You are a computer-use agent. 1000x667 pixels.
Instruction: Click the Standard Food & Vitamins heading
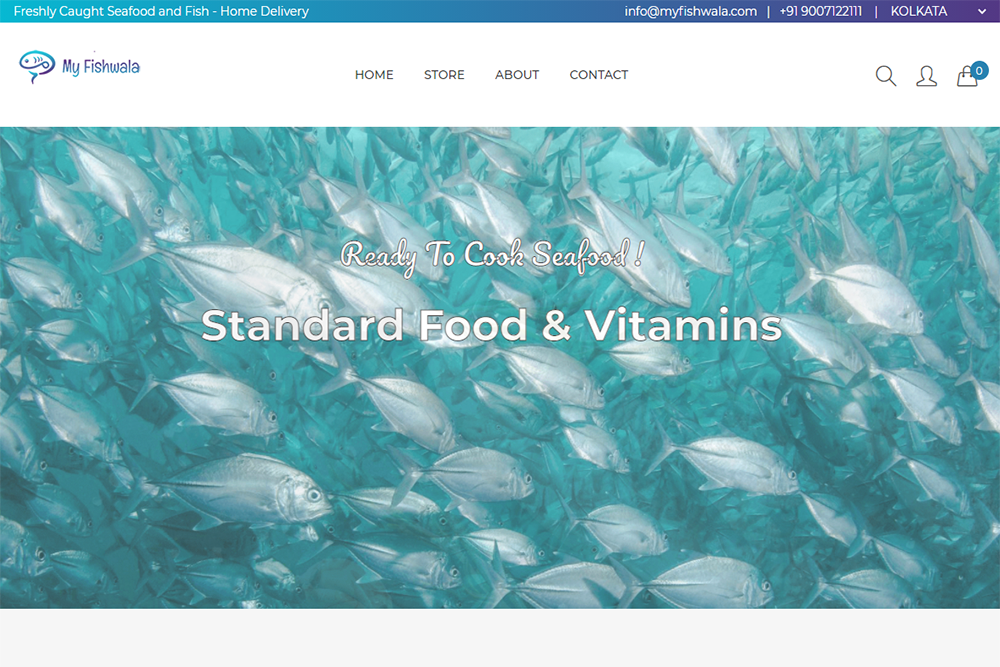pos(491,325)
